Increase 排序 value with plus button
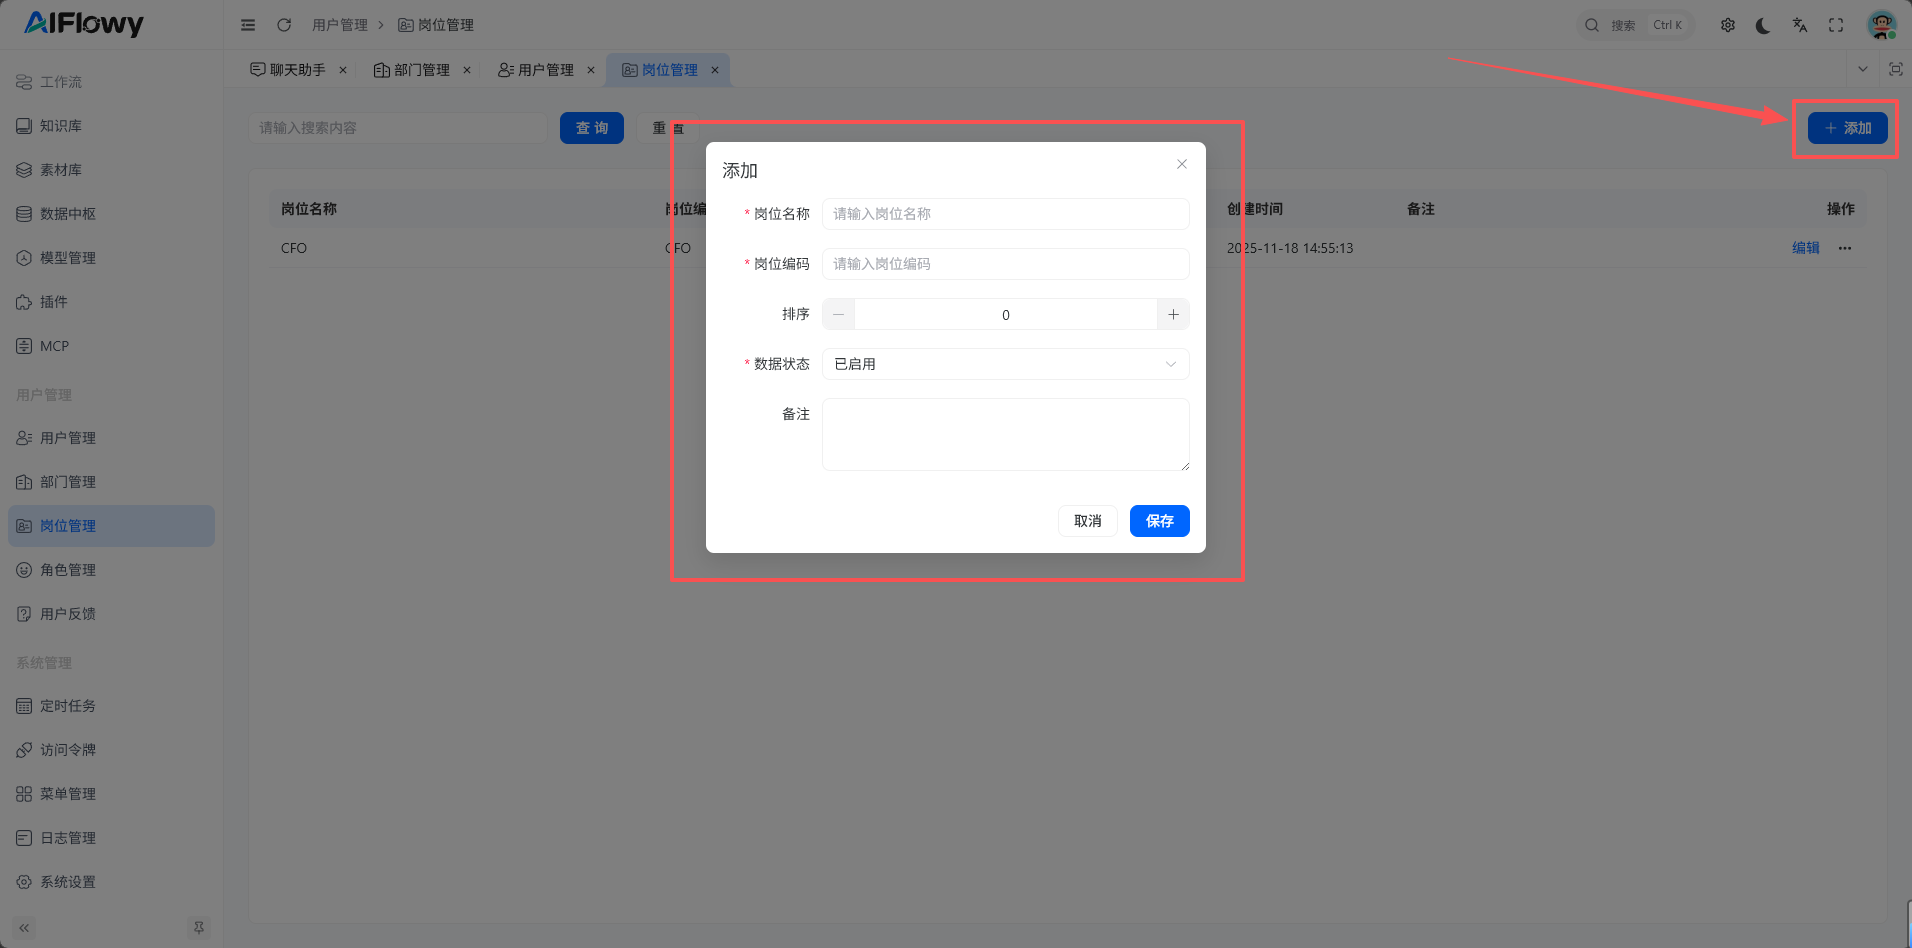This screenshot has height=948, width=1912. tap(1173, 314)
